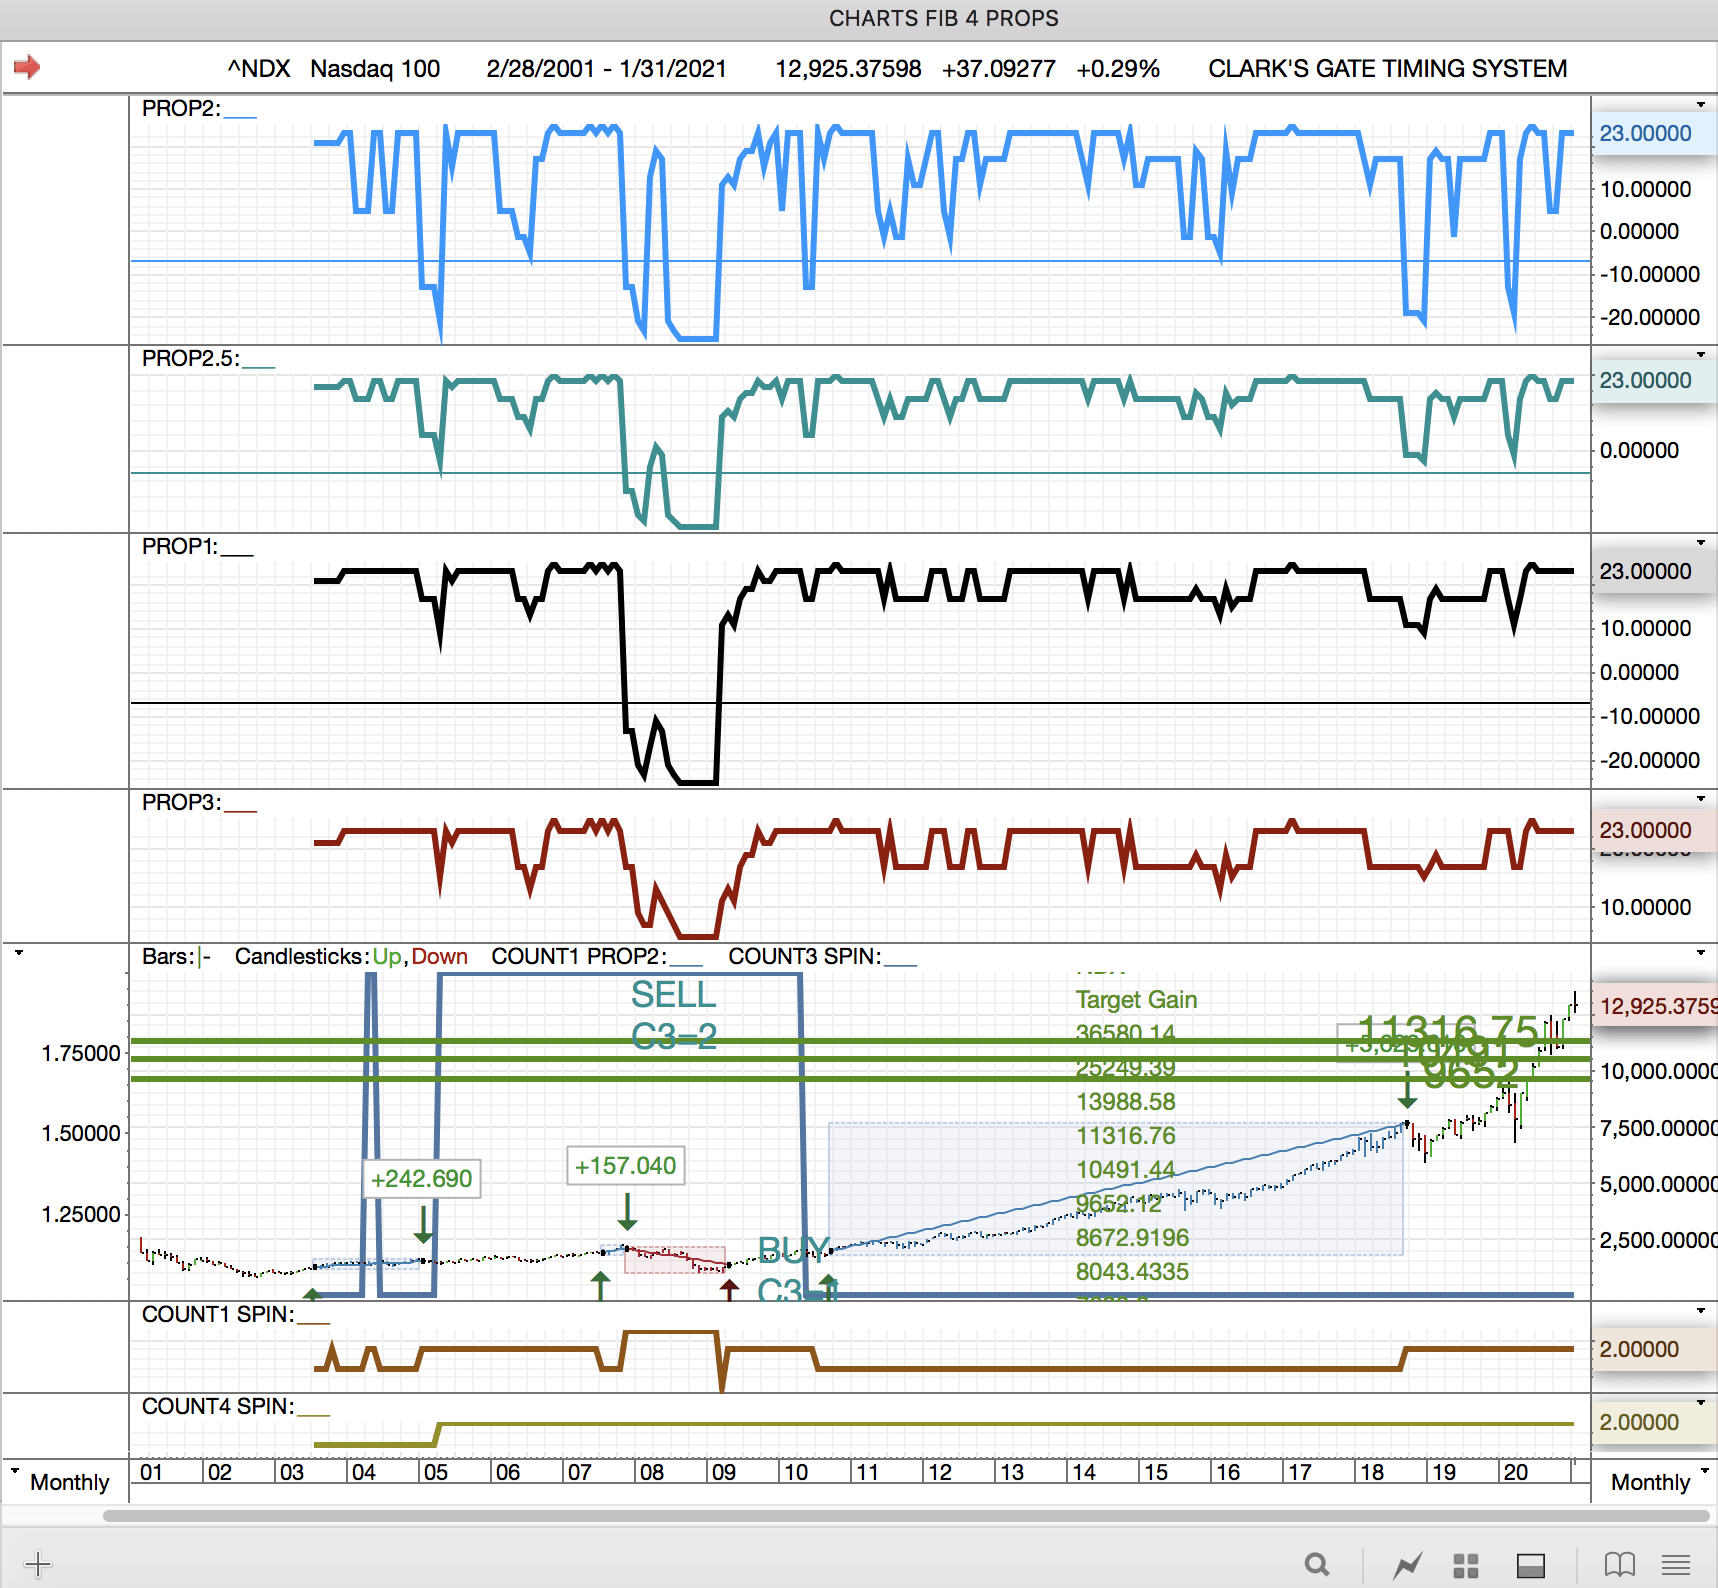The height and width of the screenshot is (1588, 1718).
Task: Open the horizontal lines list icon
Action: click(1676, 1565)
